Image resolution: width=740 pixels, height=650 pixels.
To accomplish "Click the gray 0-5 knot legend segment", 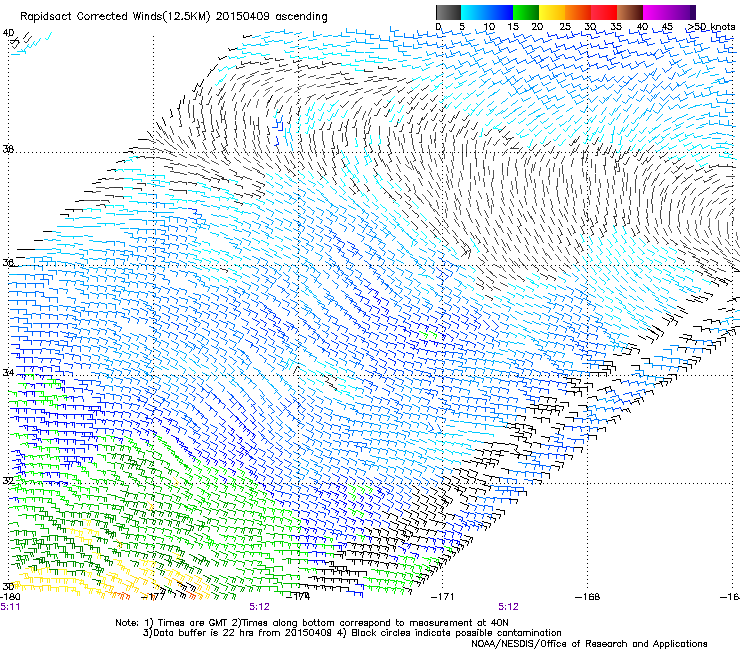I will coord(448,12).
